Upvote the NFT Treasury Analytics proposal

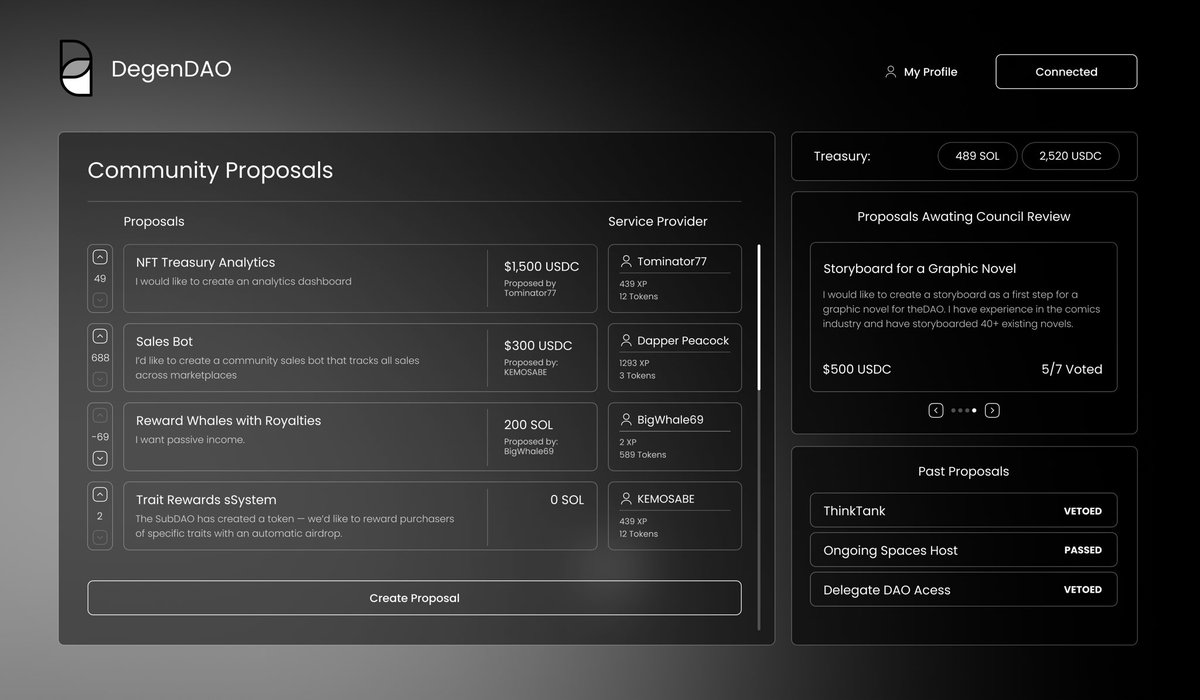point(100,257)
